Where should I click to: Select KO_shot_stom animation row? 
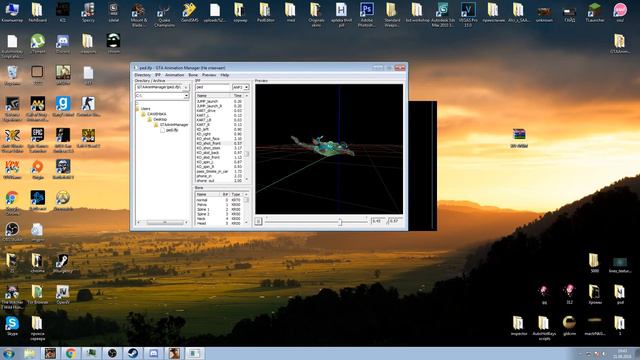pyautogui.click(x=219, y=148)
